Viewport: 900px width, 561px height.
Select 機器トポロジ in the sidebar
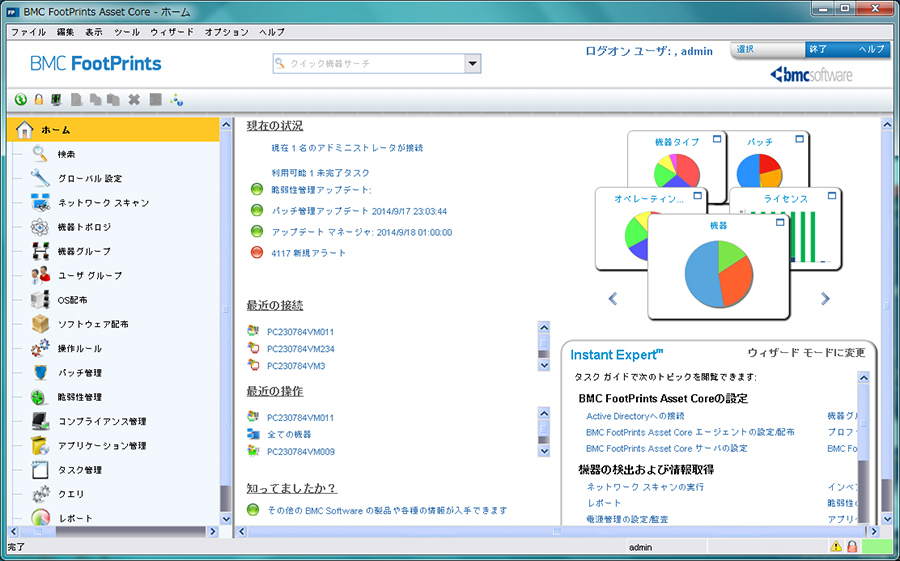tap(84, 227)
